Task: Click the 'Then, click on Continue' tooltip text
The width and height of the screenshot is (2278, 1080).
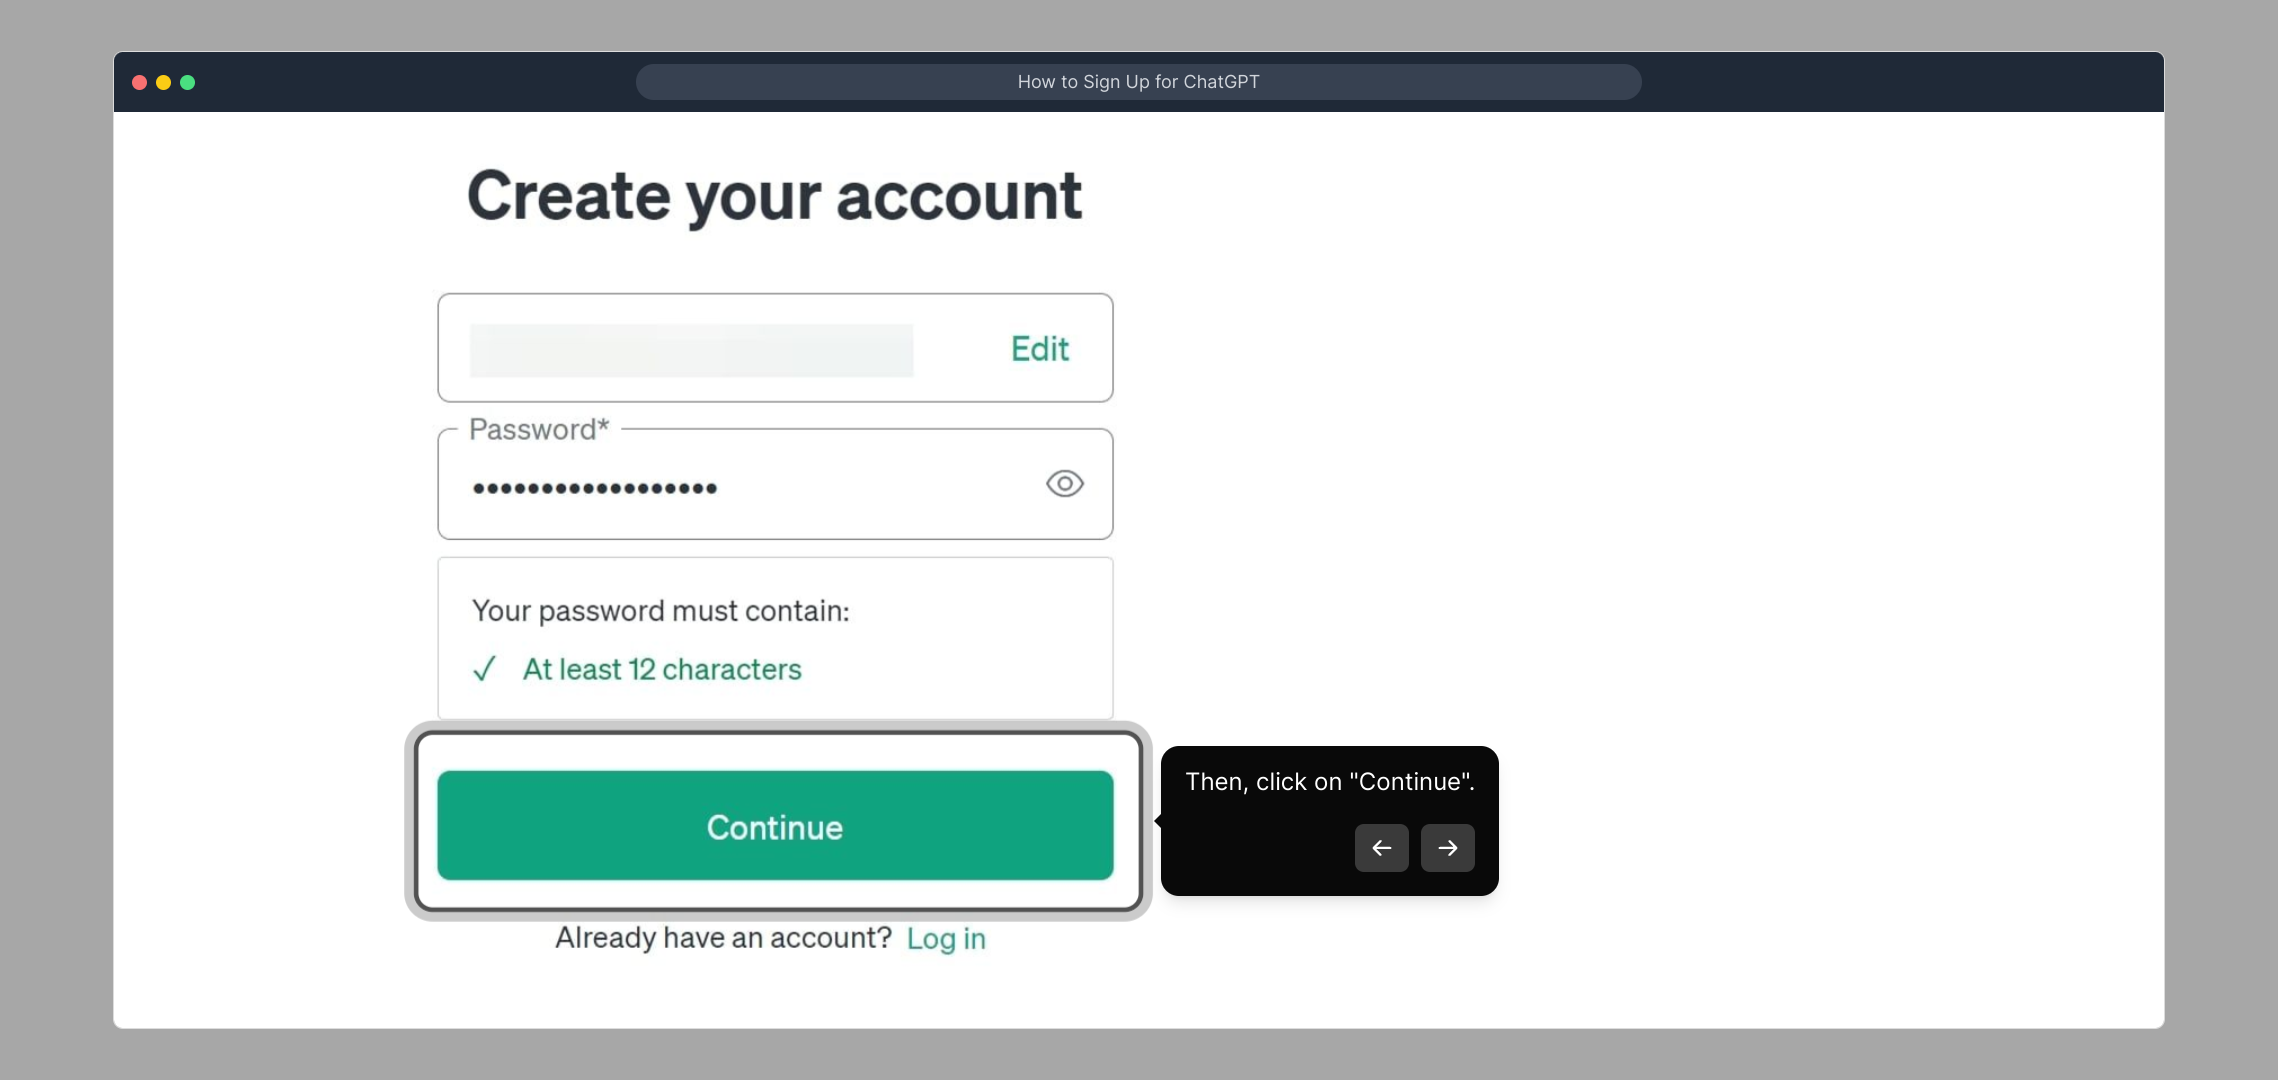Action: tap(1329, 782)
